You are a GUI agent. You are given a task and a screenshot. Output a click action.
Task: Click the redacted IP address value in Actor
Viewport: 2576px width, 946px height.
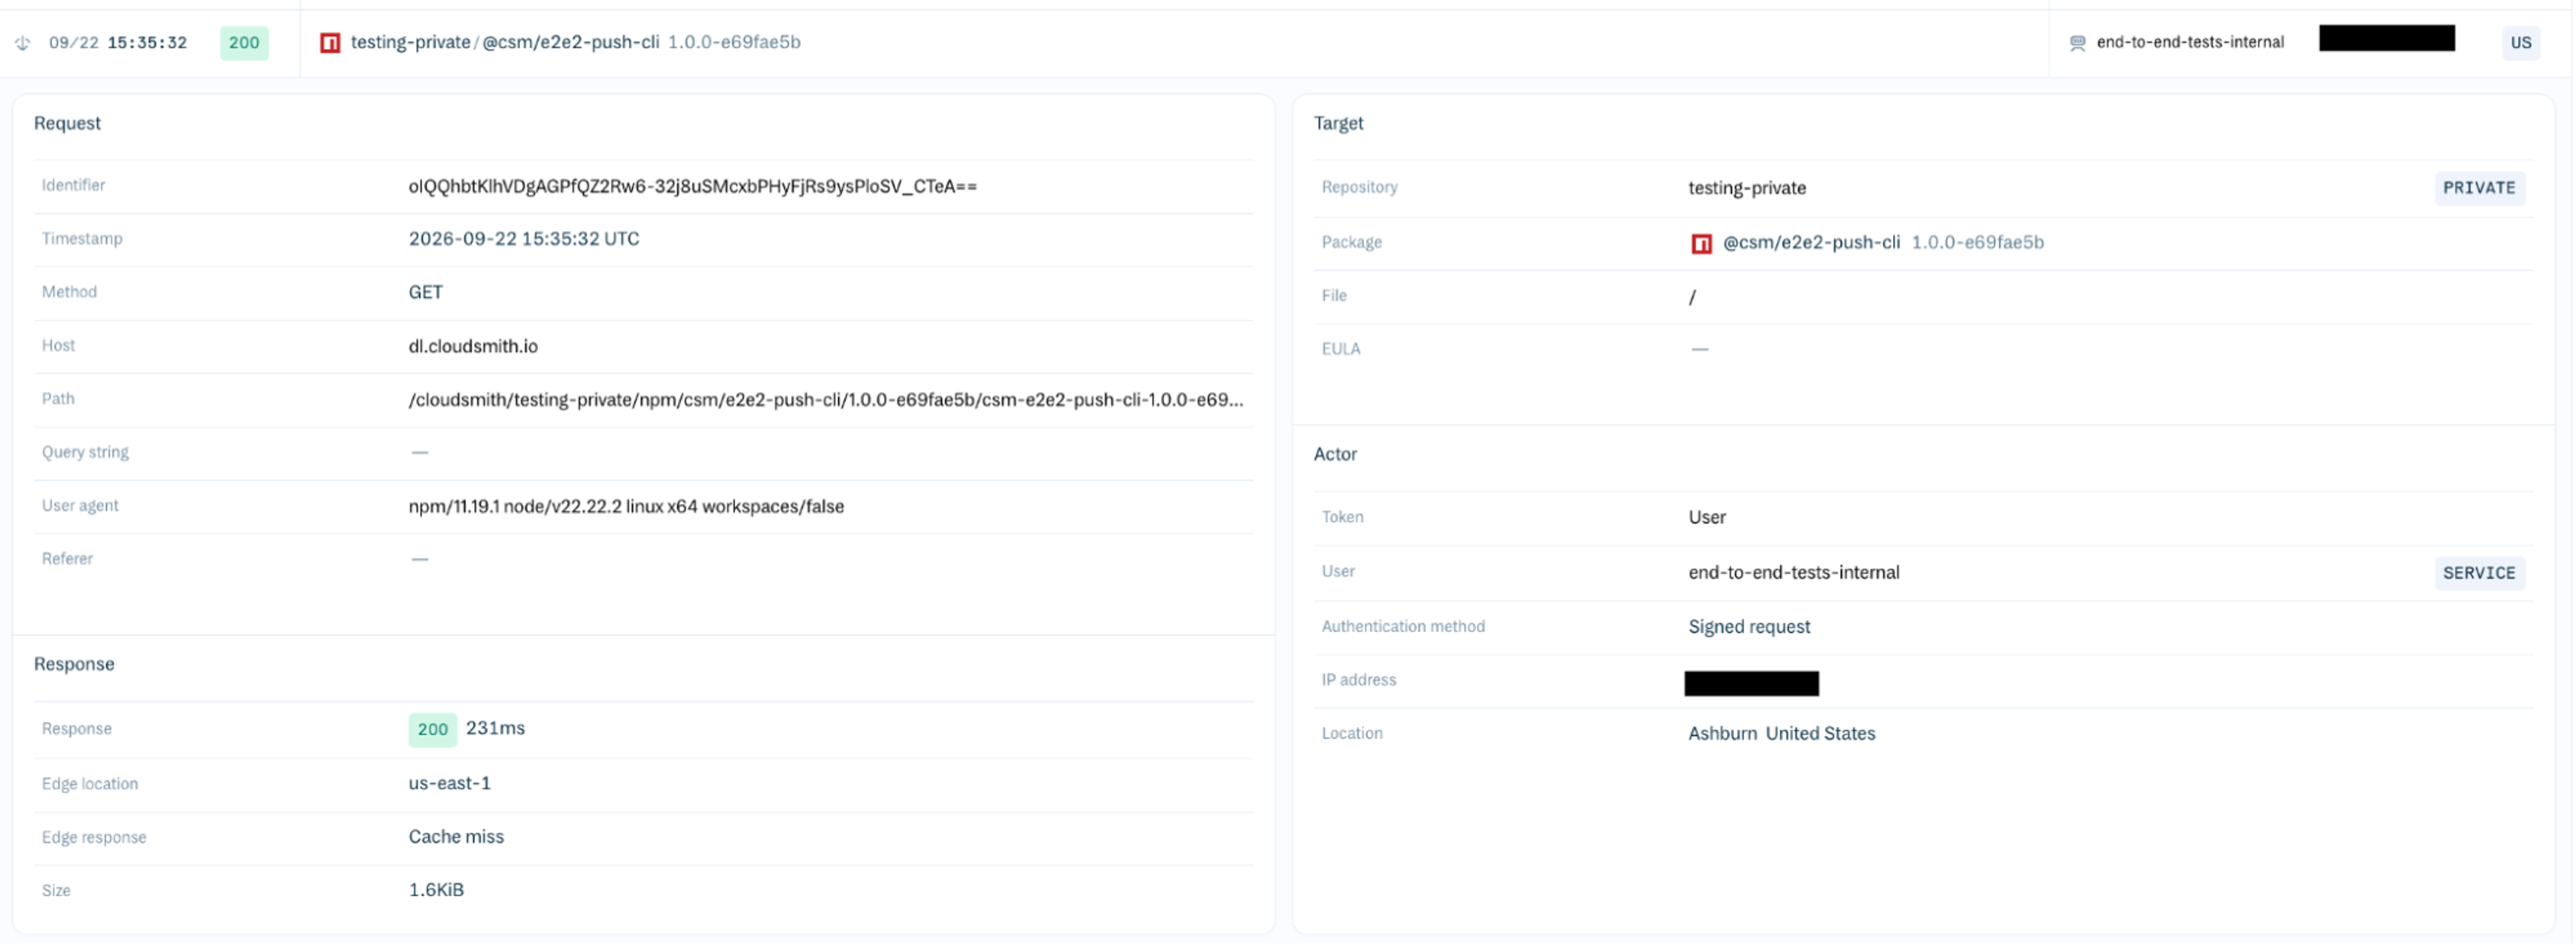(x=1751, y=684)
